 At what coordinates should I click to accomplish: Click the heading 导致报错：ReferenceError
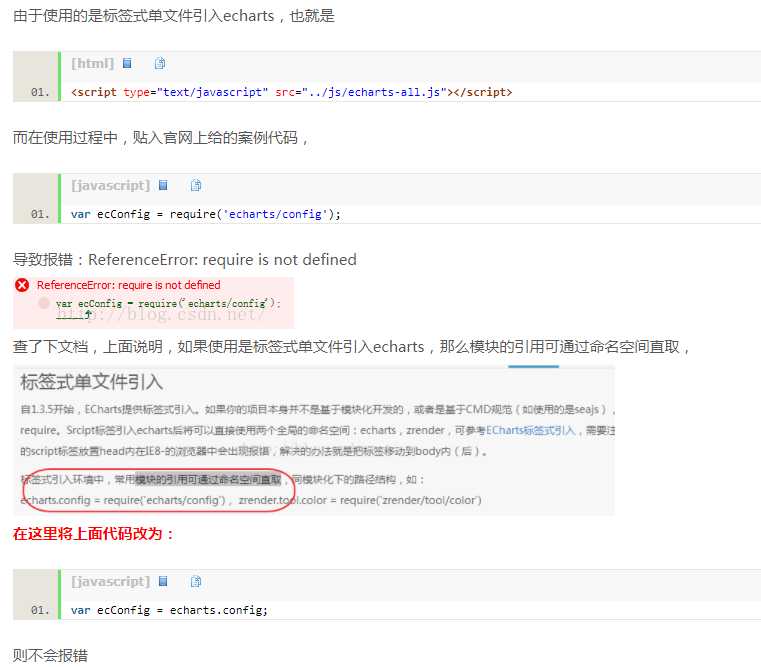pyautogui.click(x=185, y=260)
